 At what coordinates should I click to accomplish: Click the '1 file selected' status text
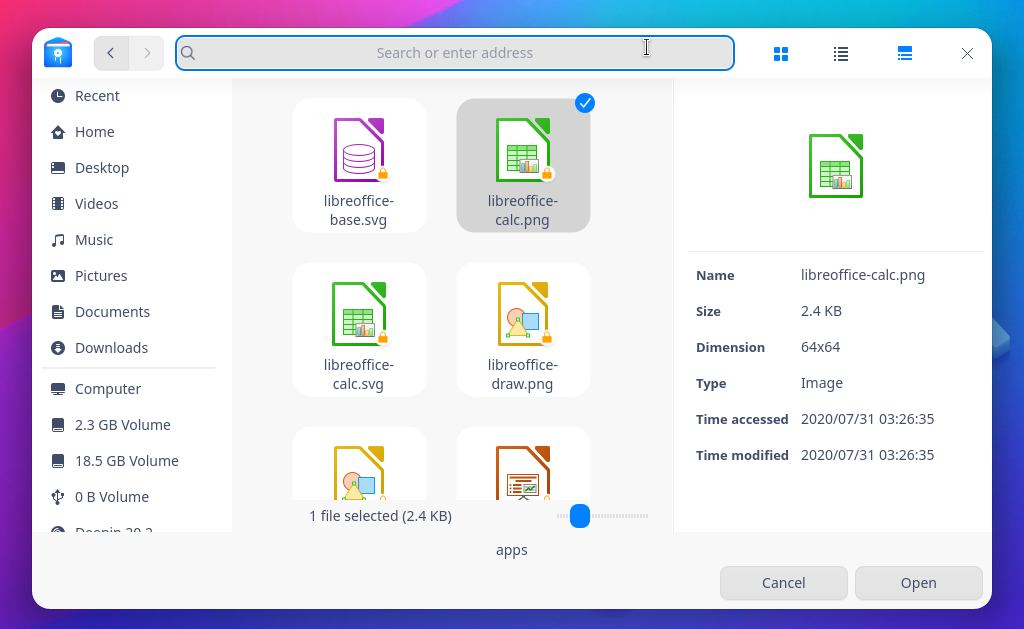pyautogui.click(x=380, y=516)
